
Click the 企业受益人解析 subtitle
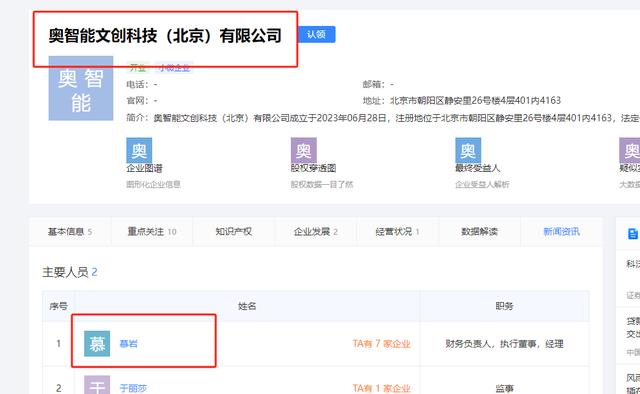pyautogui.click(x=482, y=184)
